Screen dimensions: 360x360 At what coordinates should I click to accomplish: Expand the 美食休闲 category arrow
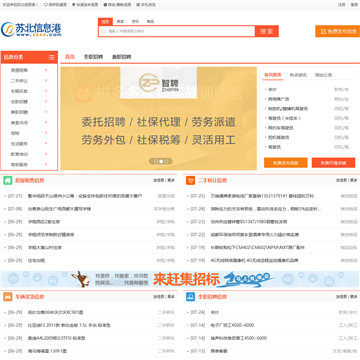[46, 122]
